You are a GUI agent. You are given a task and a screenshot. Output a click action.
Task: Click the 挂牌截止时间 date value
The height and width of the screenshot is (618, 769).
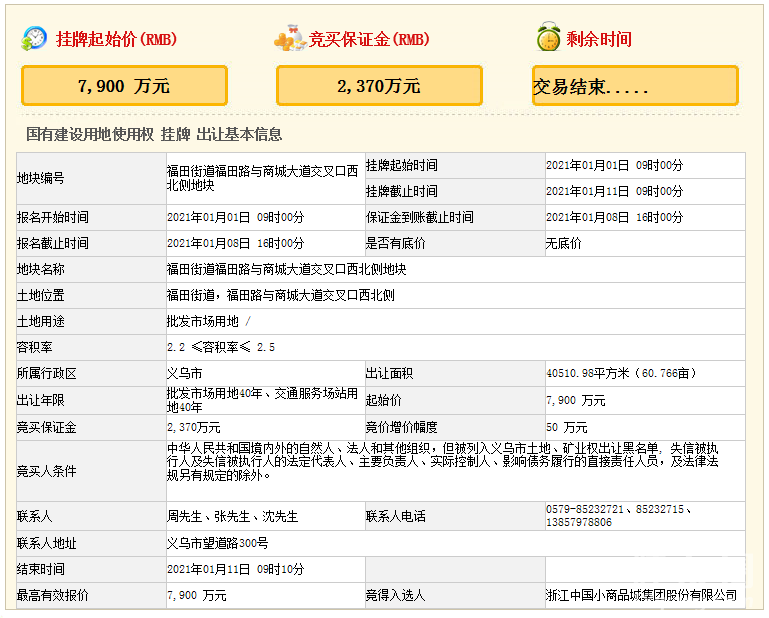[x=615, y=191]
